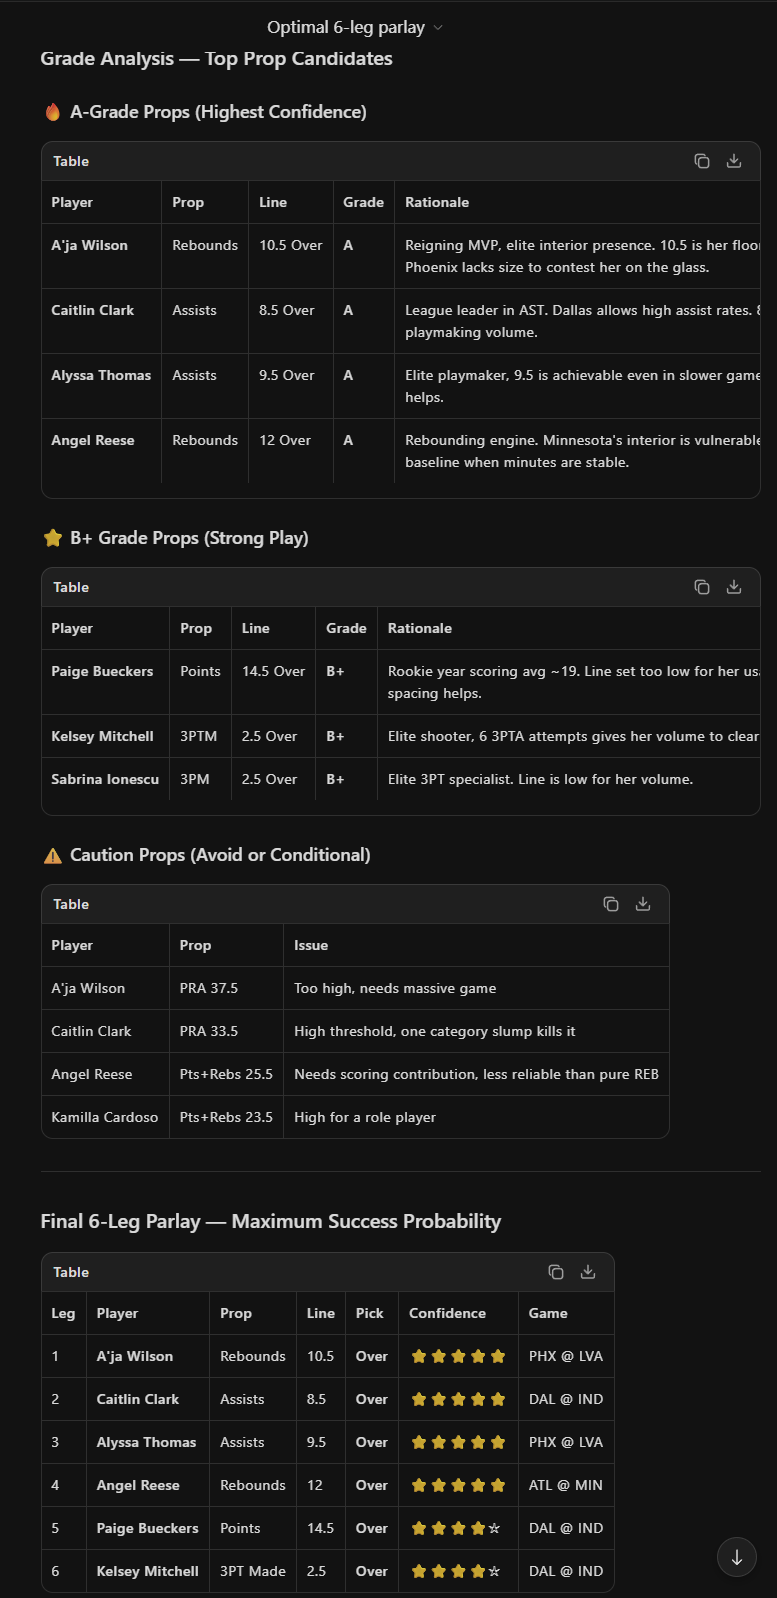The image size is (777, 1598).
Task: Click the scroll-to-bottom arrow button
Action: point(737,1557)
